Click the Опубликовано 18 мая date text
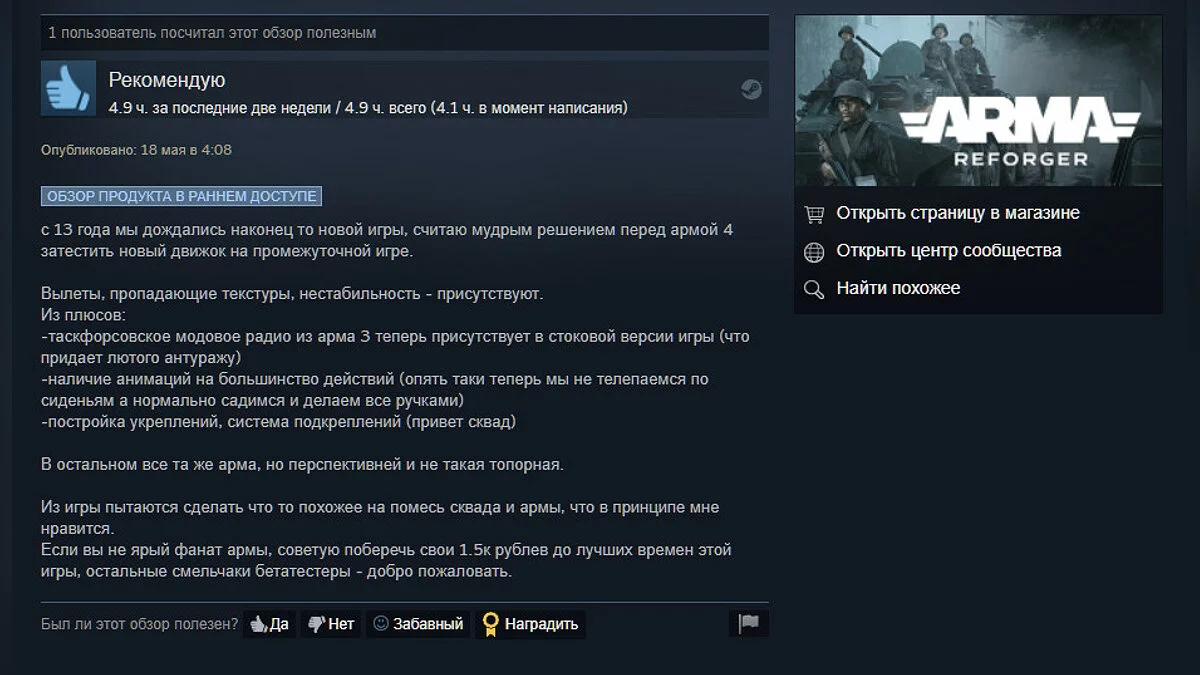 (136, 150)
